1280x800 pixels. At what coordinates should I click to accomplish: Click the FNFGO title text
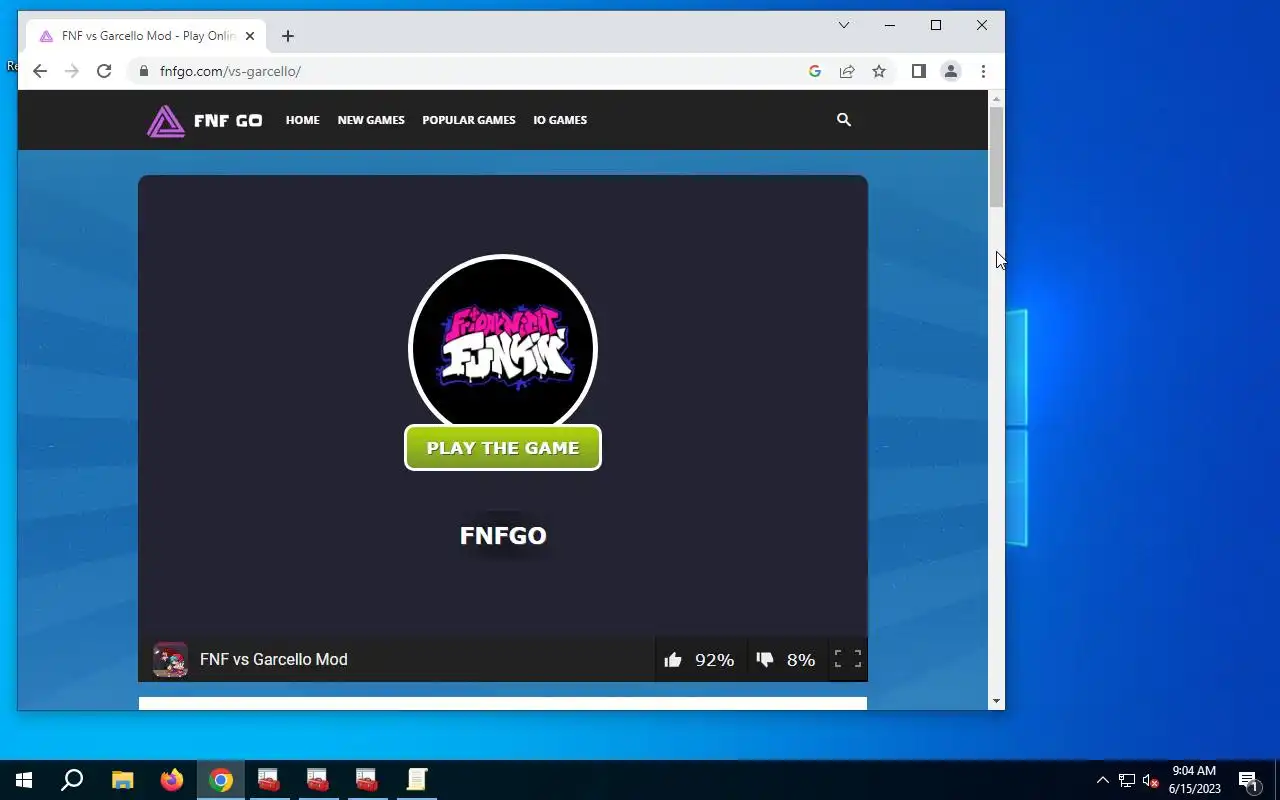click(x=503, y=536)
